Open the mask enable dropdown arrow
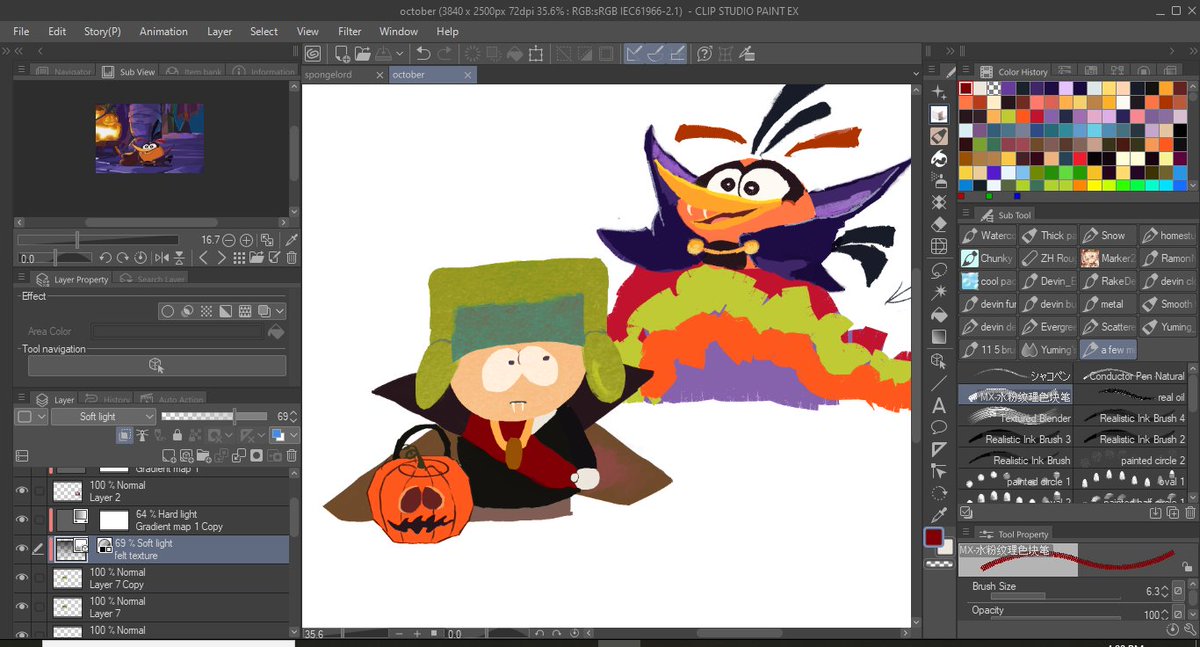 230,435
